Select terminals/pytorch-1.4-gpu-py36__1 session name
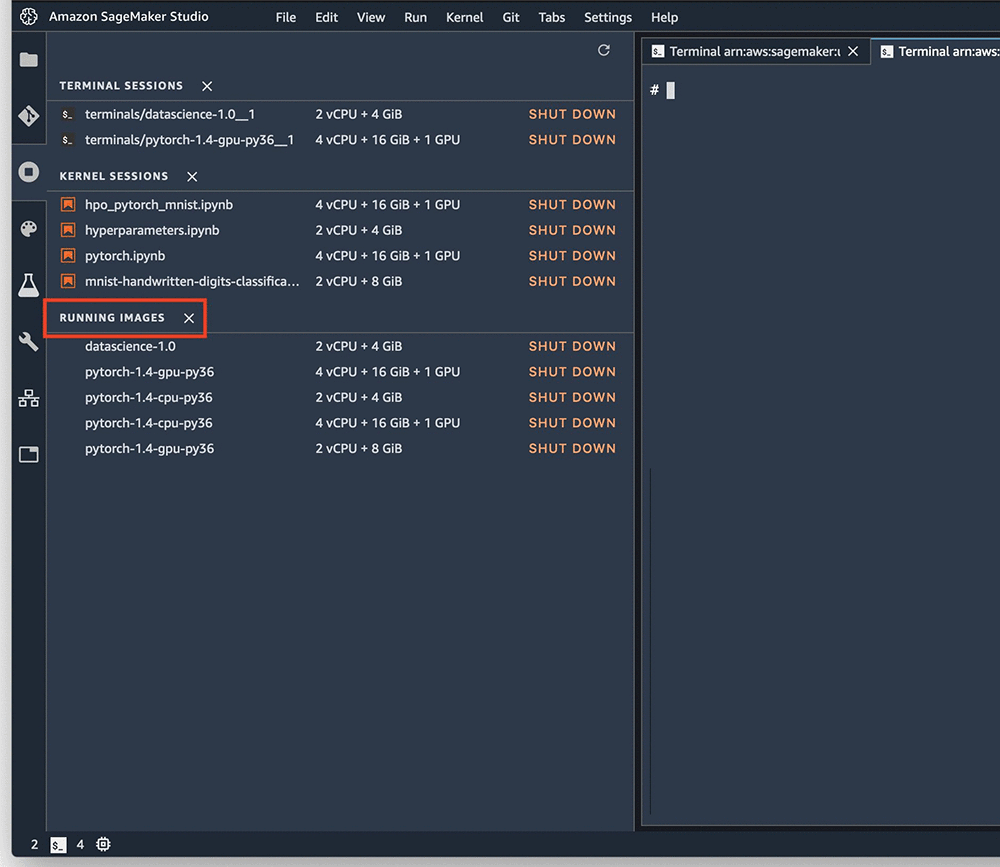 coord(189,140)
